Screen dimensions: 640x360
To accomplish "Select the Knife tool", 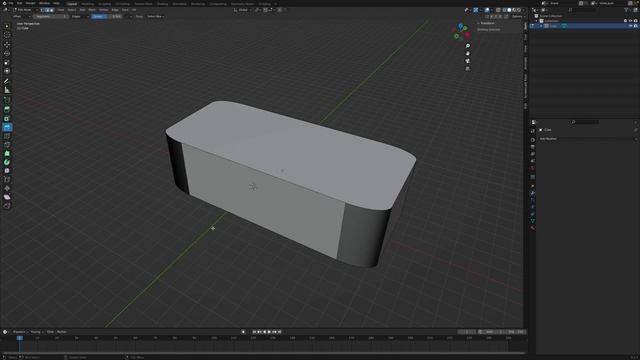I will [x=7, y=144].
